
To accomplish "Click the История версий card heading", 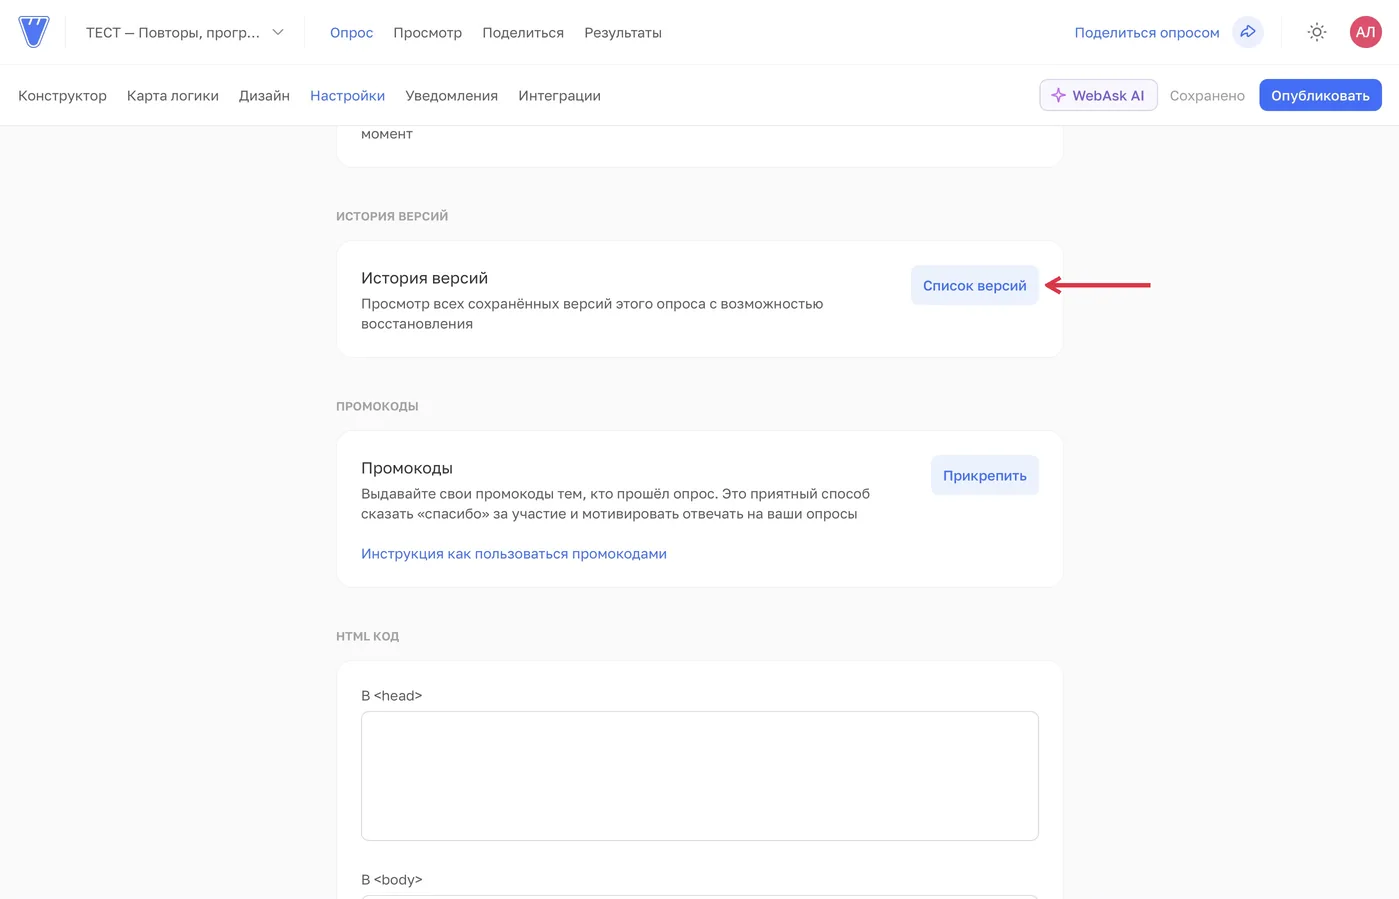I will 424,278.
